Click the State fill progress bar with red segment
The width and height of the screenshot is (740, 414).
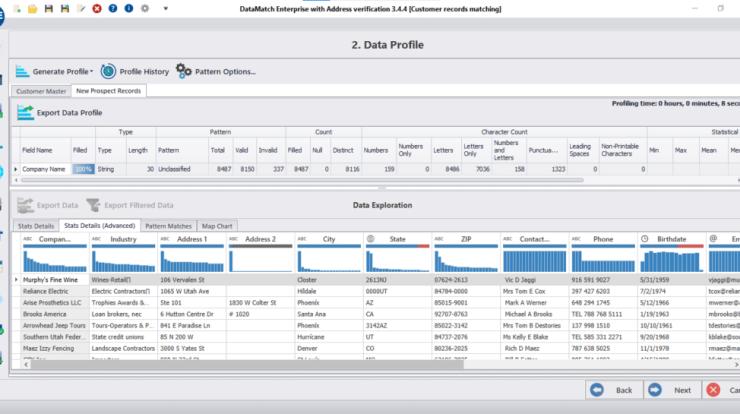[398, 246]
